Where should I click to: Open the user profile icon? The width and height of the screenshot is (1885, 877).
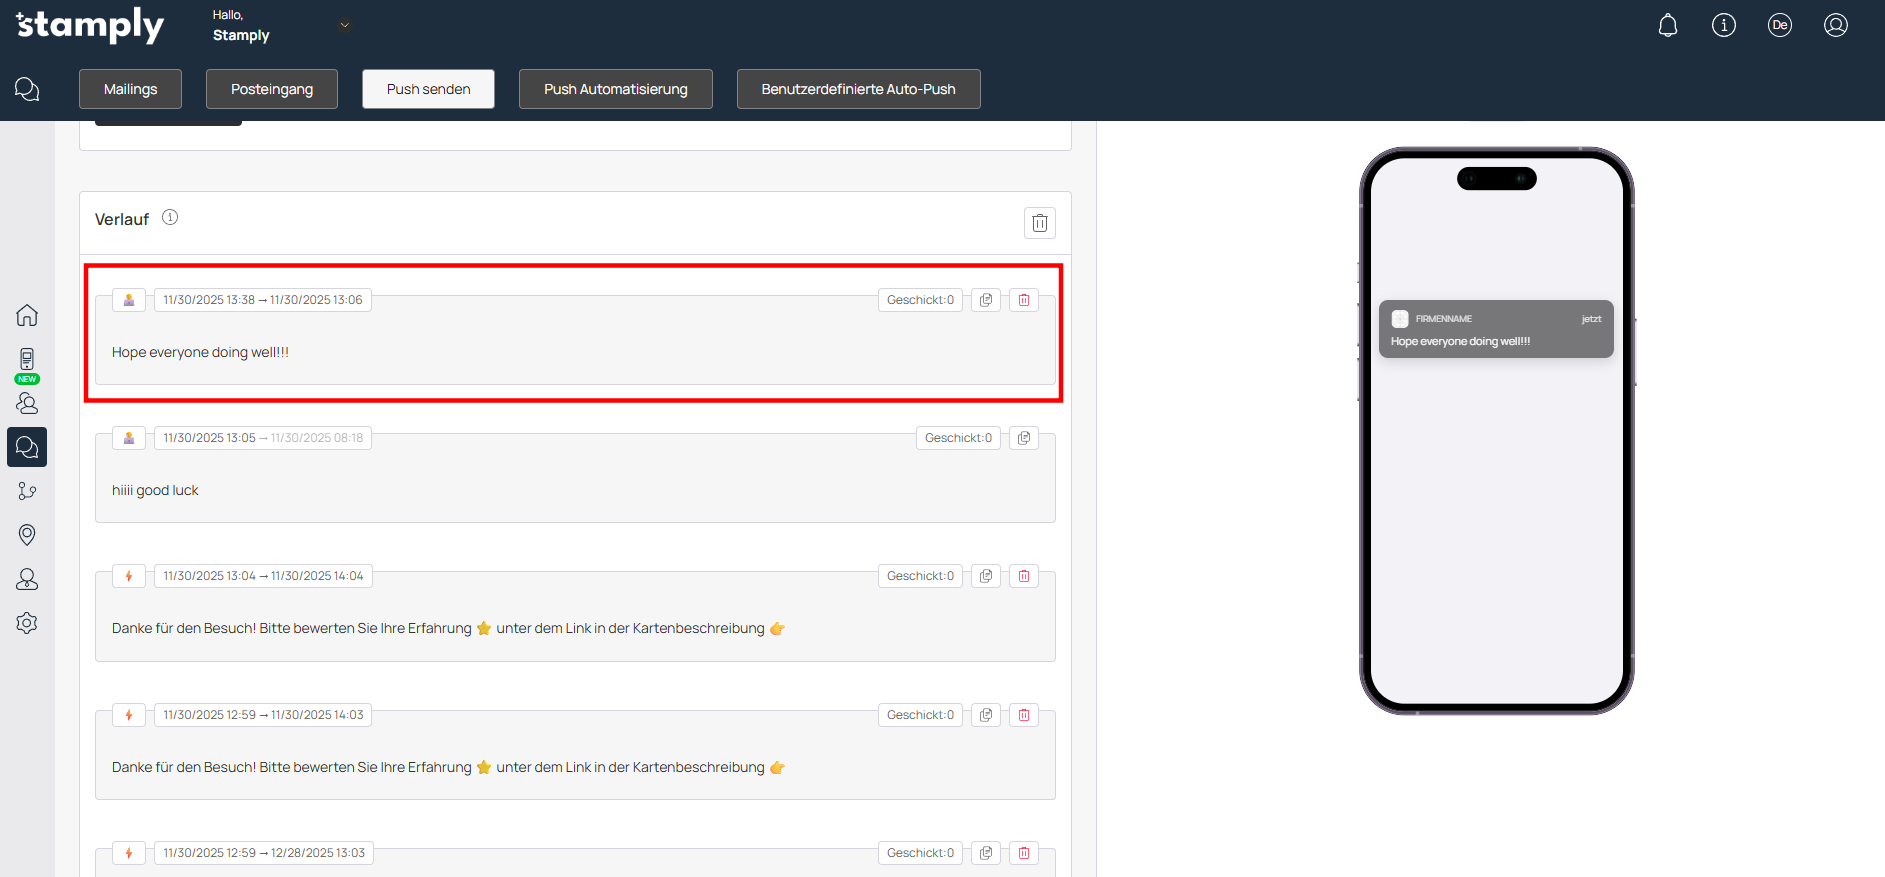click(x=1835, y=25)
